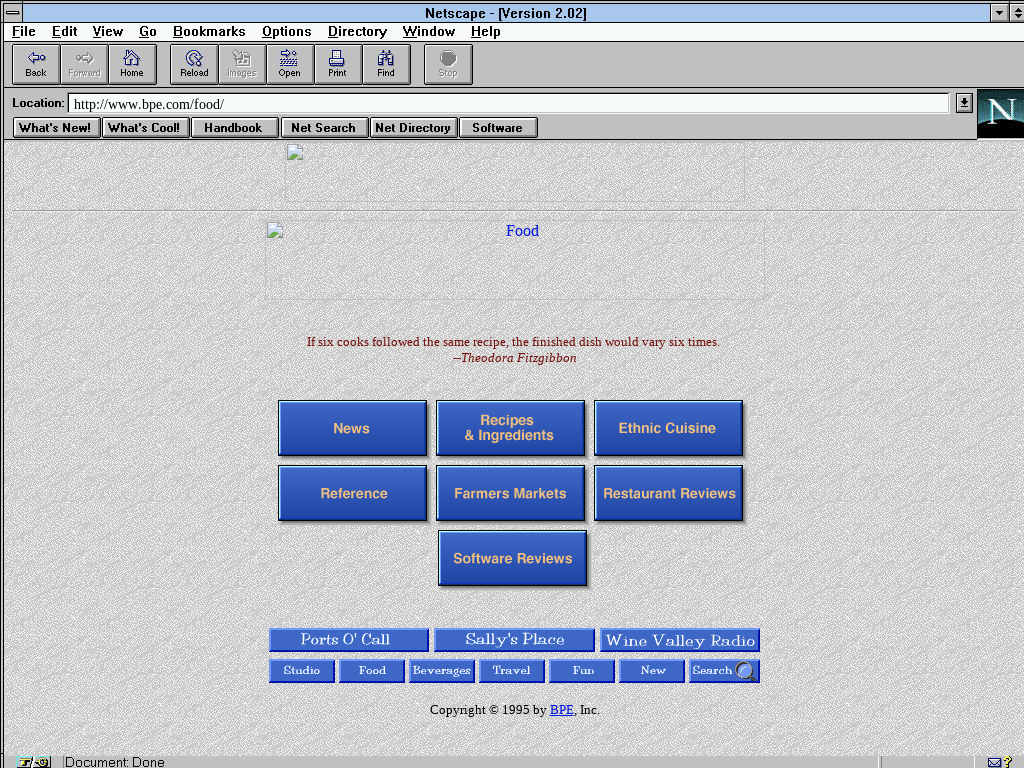Print the page using toolbar icon
Viewport: 1024px width, 768px height.
337,64
